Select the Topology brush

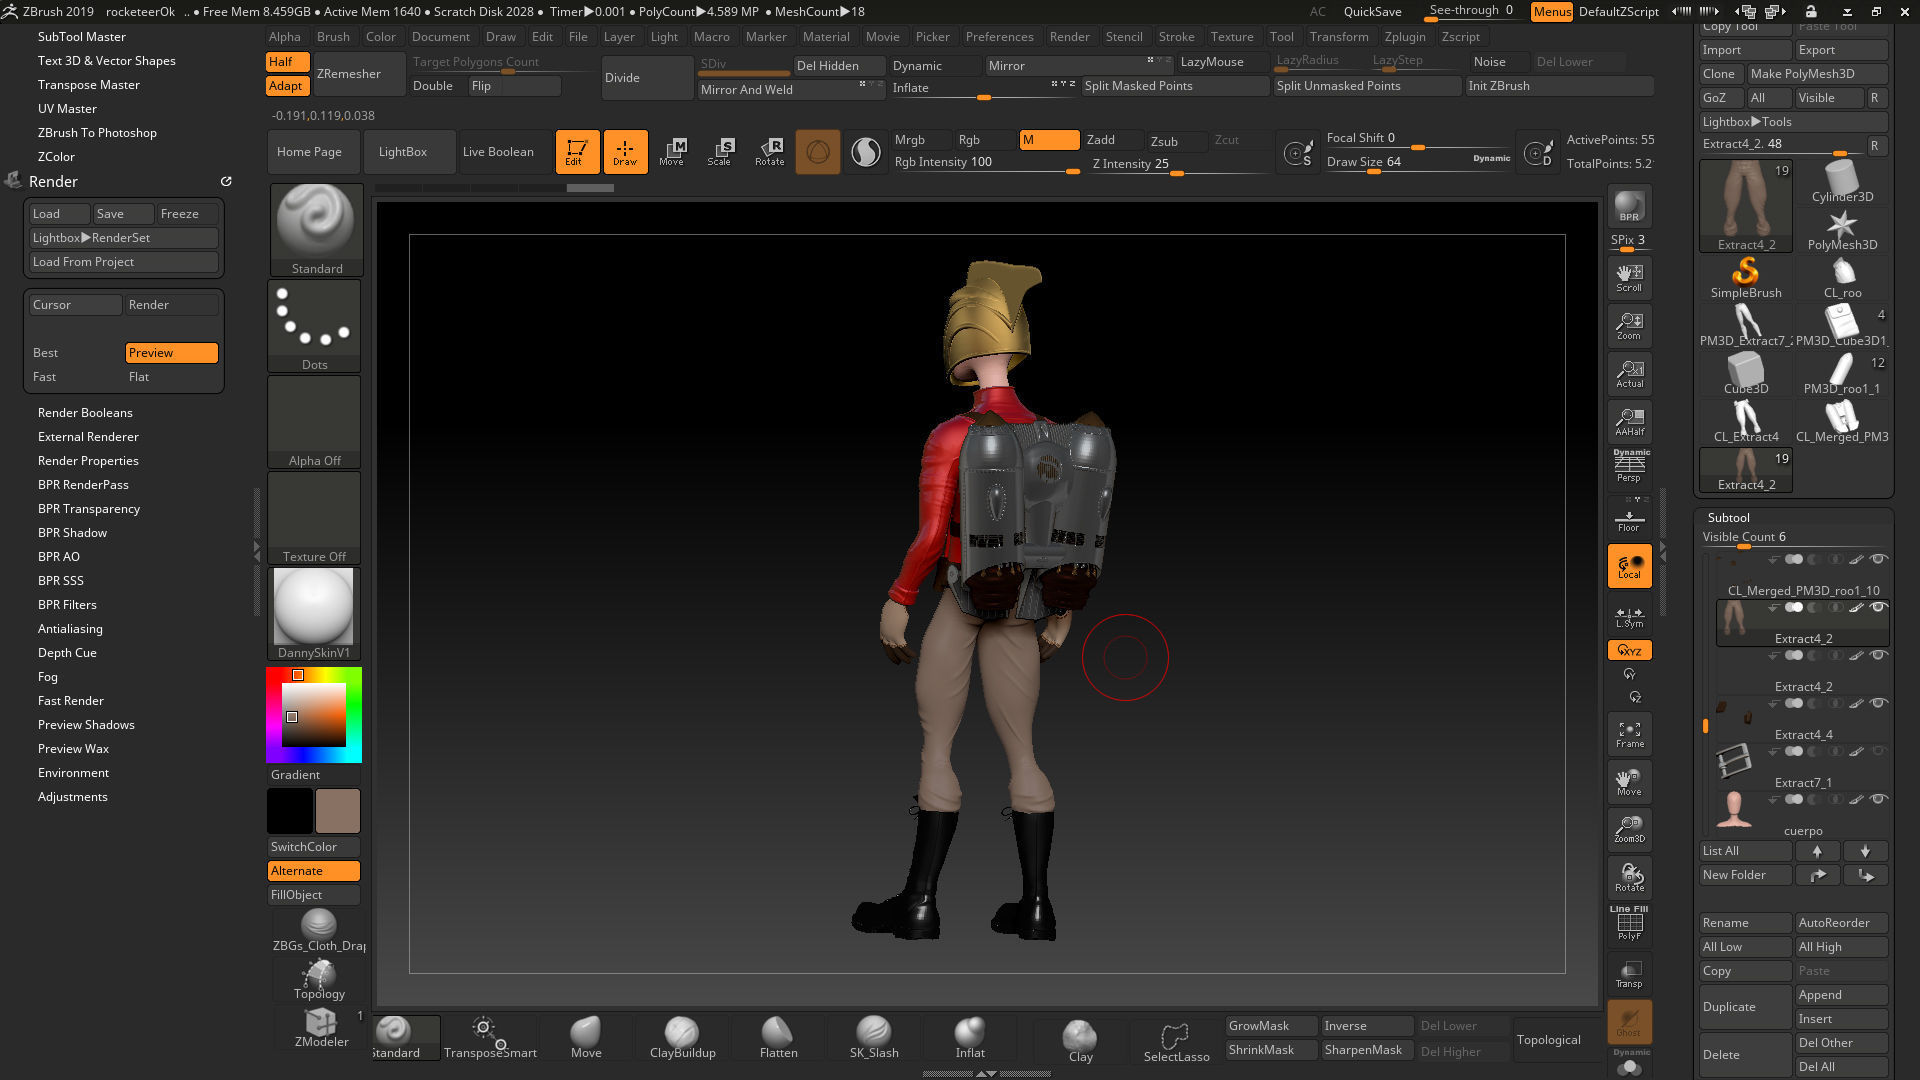tap(319, 979)
